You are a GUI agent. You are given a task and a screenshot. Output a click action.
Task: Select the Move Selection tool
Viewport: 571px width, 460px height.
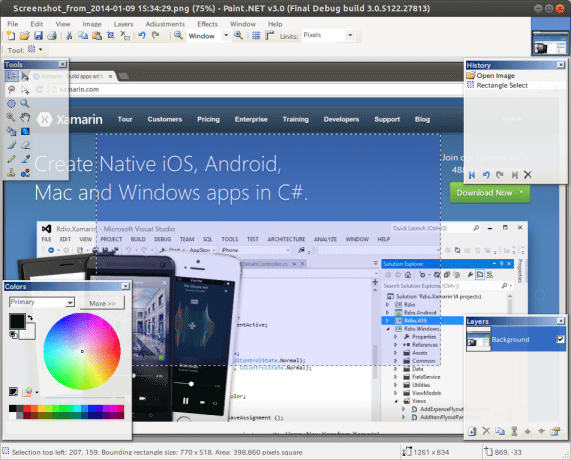tap(25, 90)
